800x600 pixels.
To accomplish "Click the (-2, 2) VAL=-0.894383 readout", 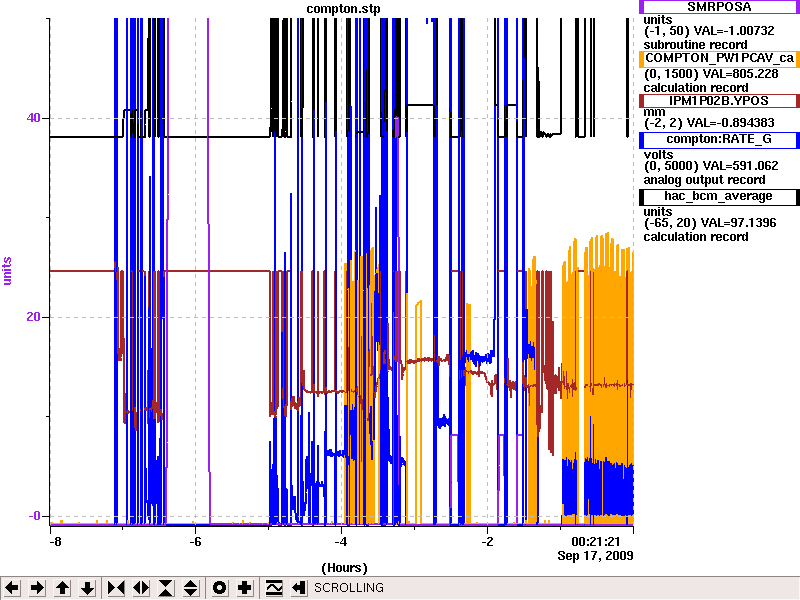I will [709, 123].
